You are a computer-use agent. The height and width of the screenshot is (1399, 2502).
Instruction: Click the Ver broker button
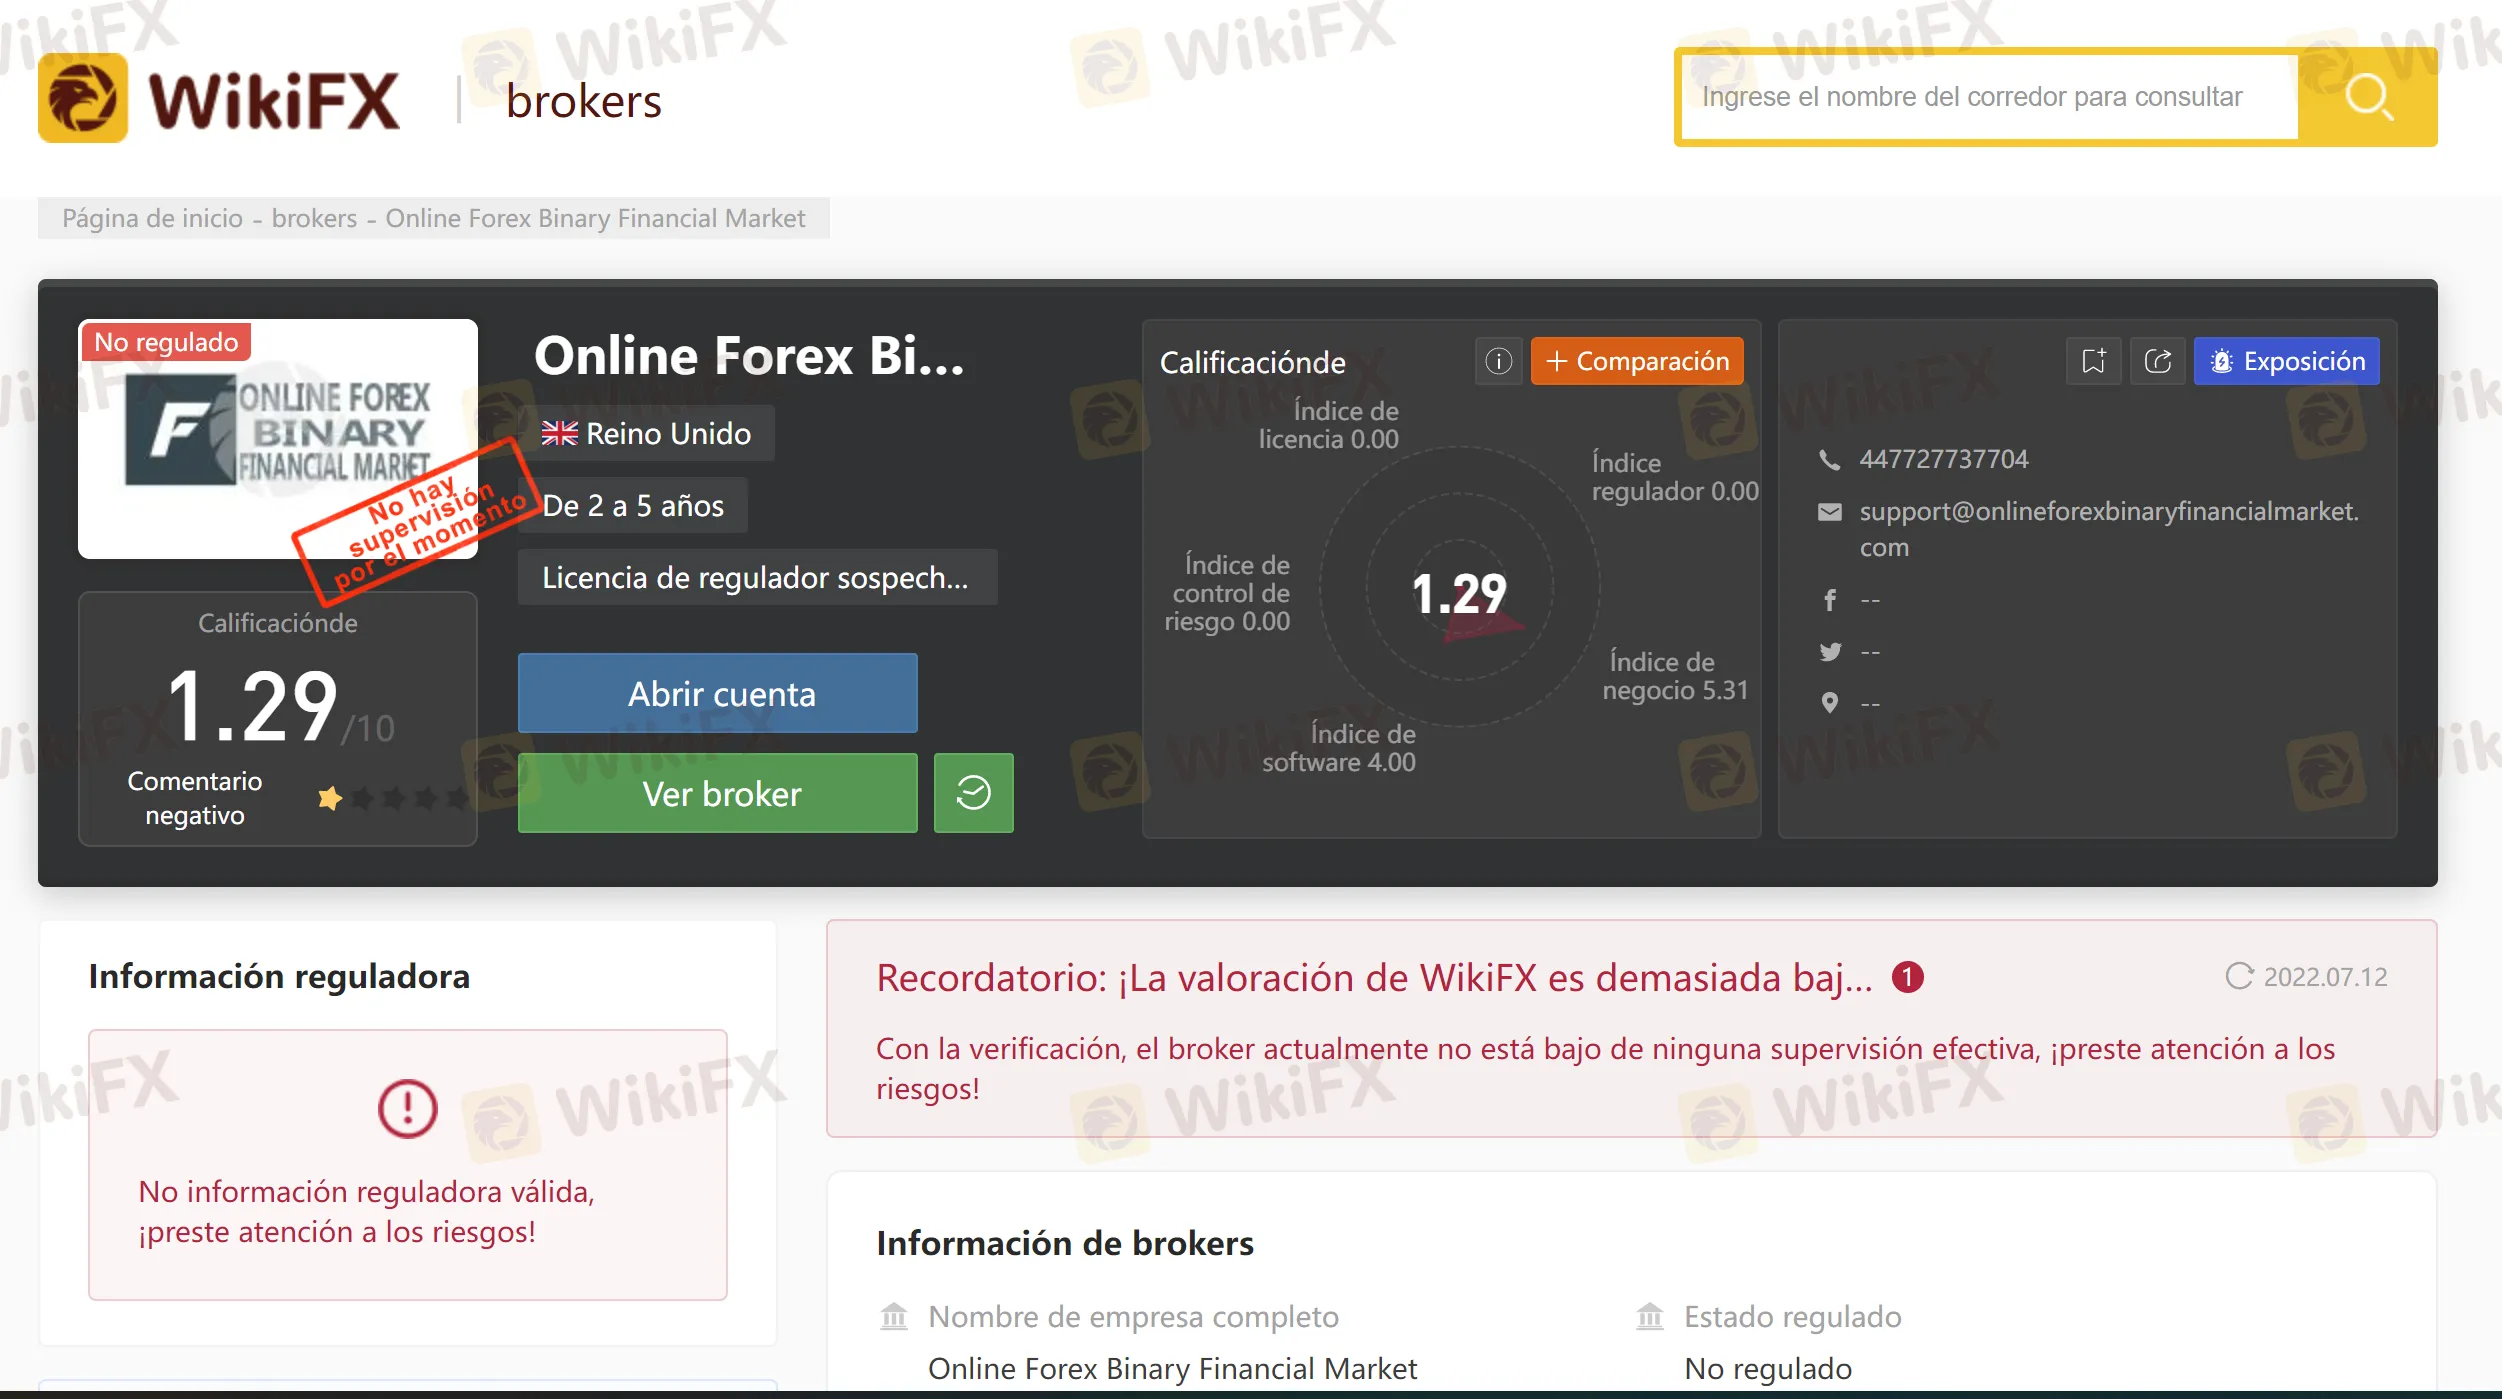(x=717, y=793)
